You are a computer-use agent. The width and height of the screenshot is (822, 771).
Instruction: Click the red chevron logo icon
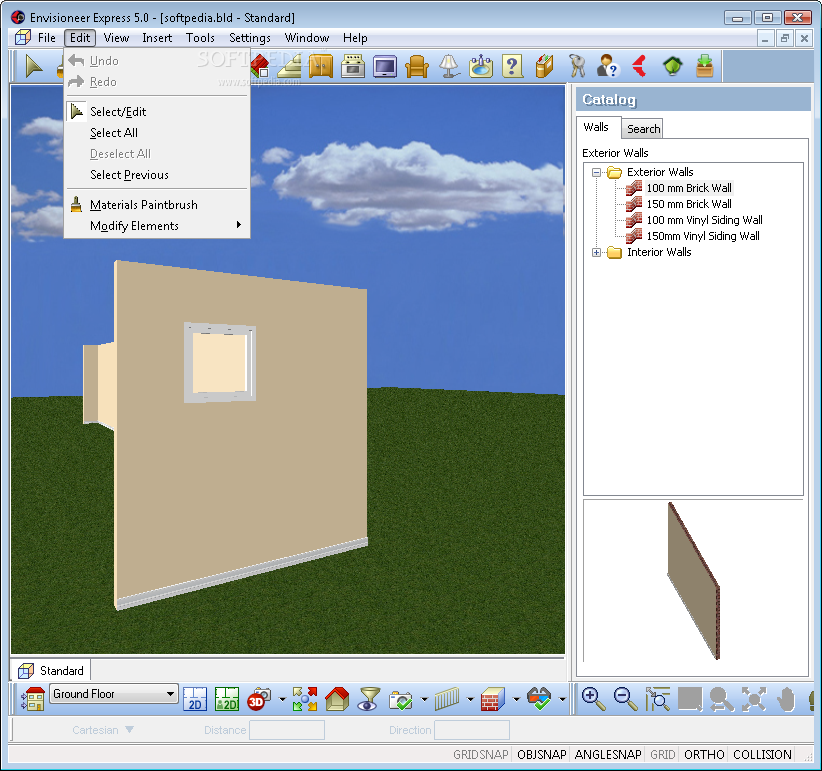[x=640, y=67]
